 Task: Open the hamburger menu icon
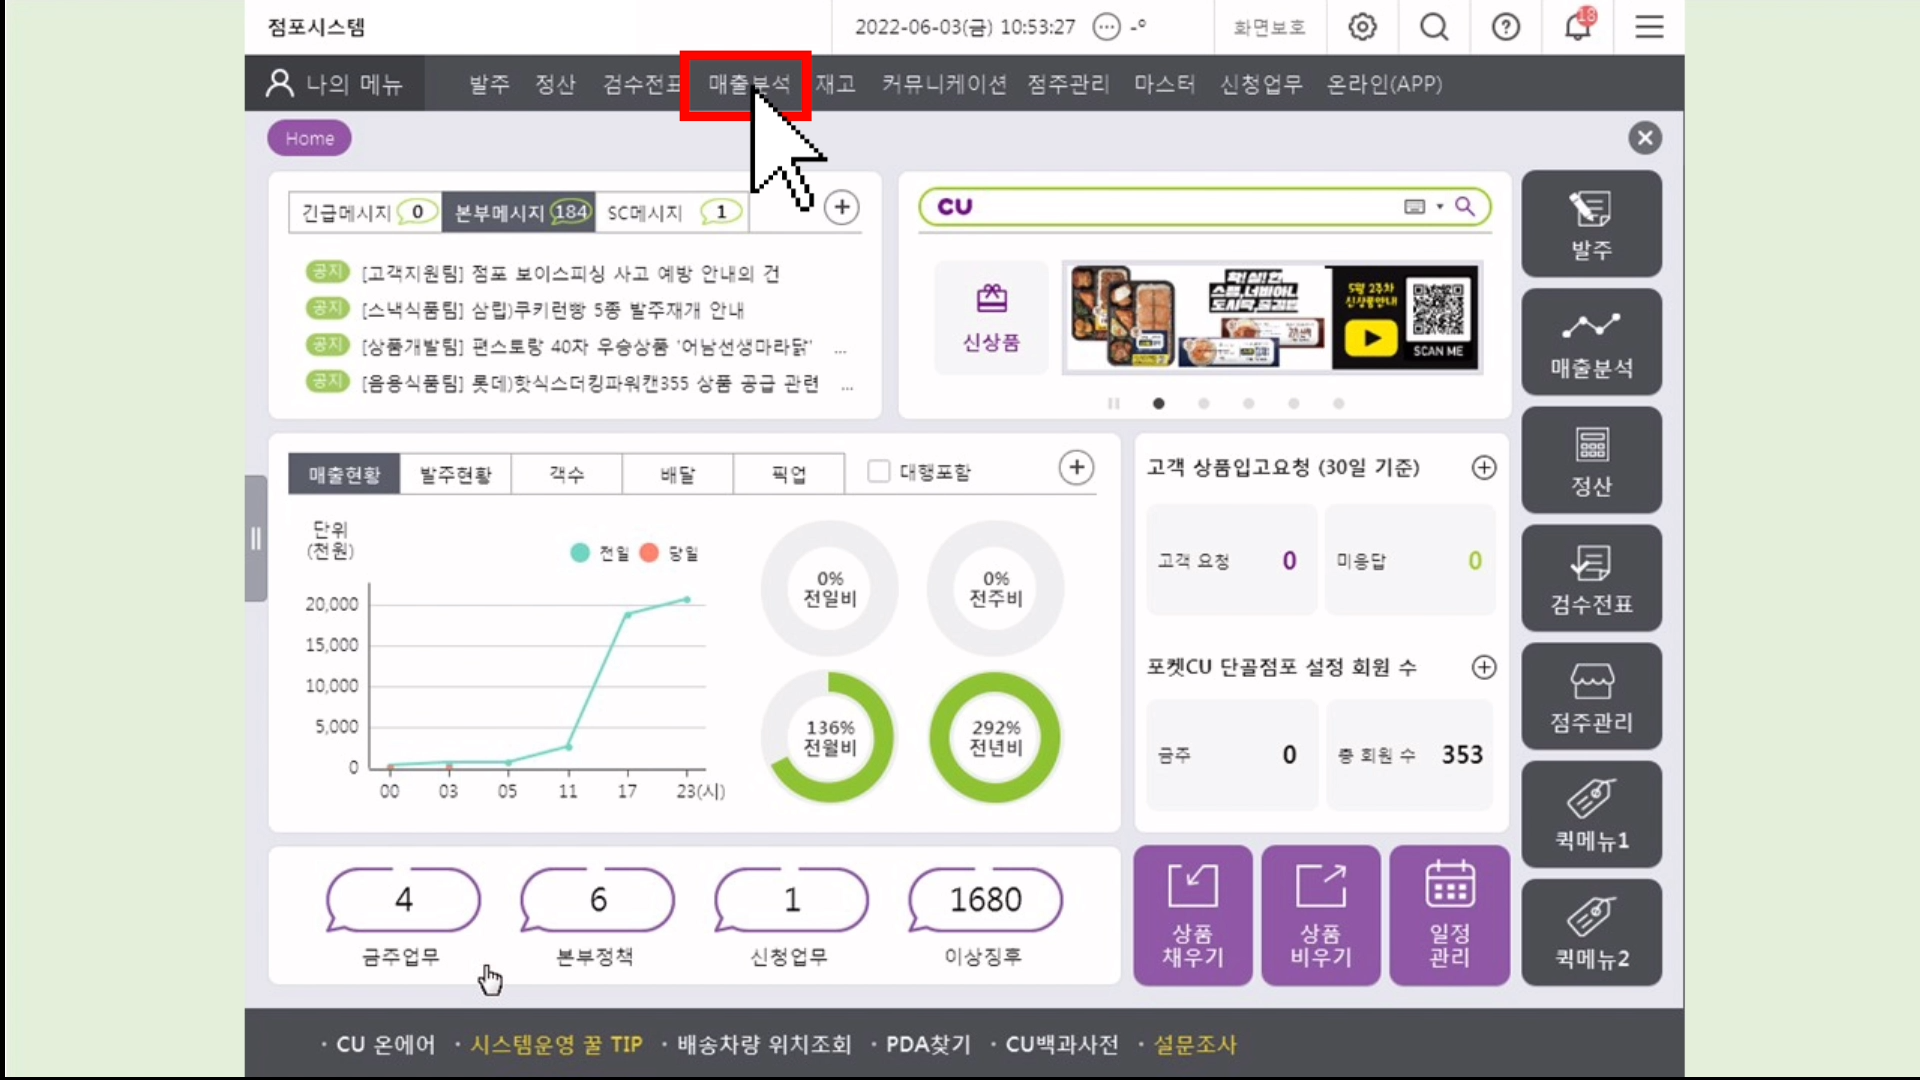click(x=1649, y=27)
